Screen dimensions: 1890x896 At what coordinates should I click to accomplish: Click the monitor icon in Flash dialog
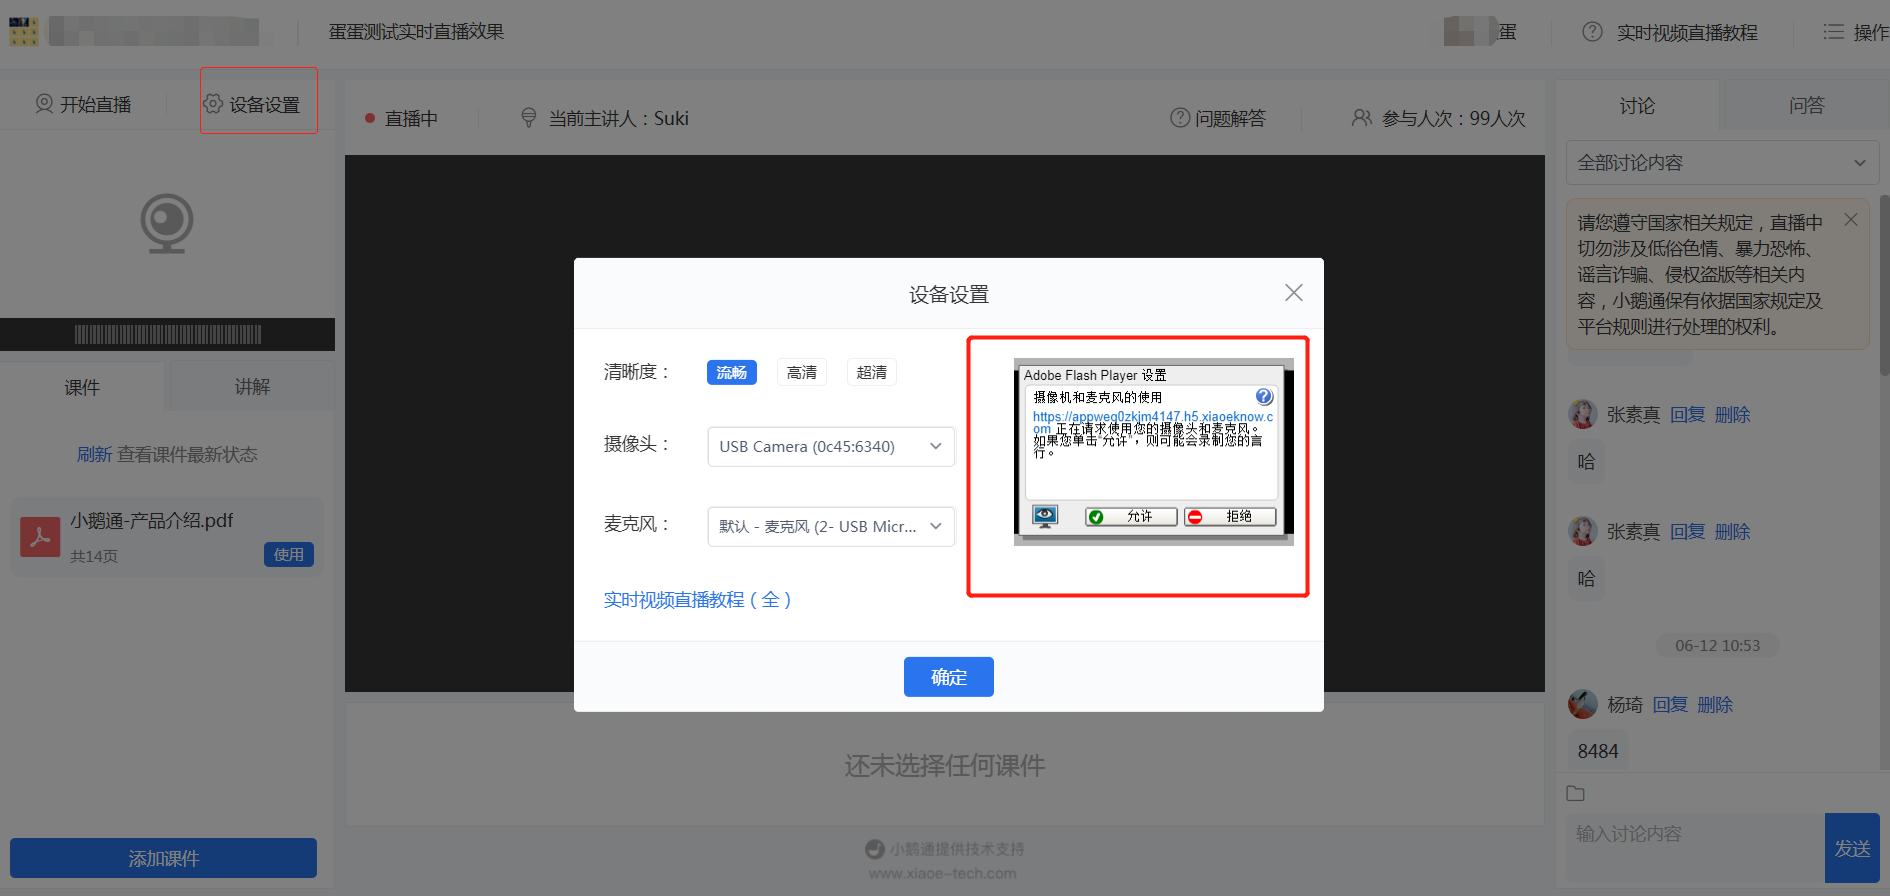tap(1045, 516)
